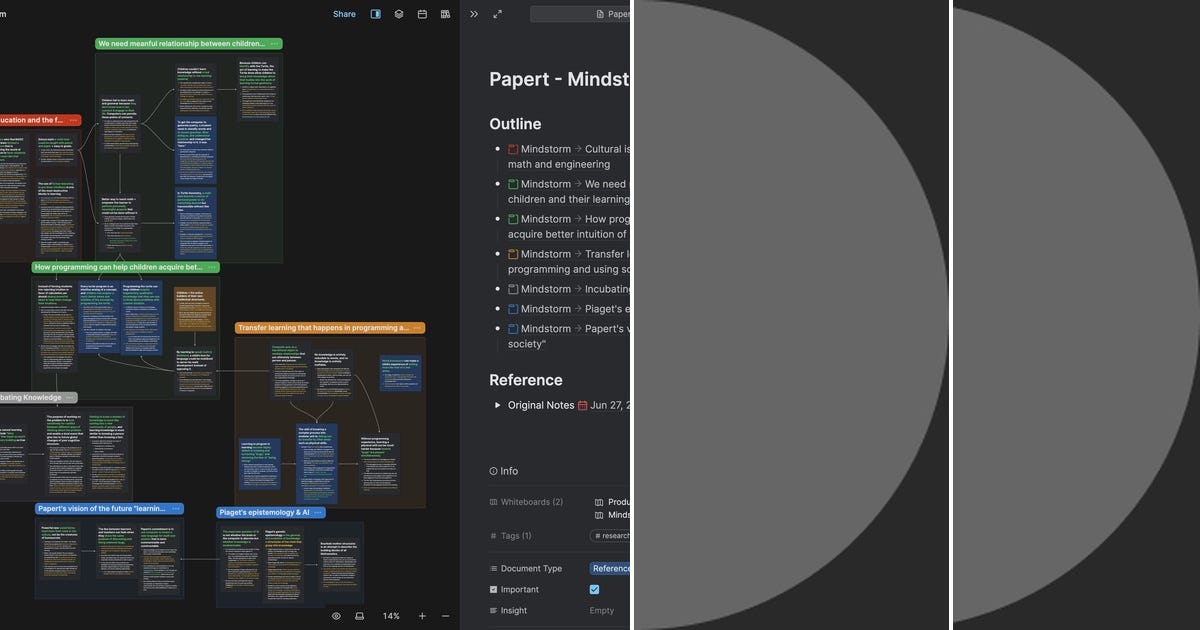Click the Outline heading
Image resolution: width=1200 pixels, height=630 pixels.
[x=515, y=124]
